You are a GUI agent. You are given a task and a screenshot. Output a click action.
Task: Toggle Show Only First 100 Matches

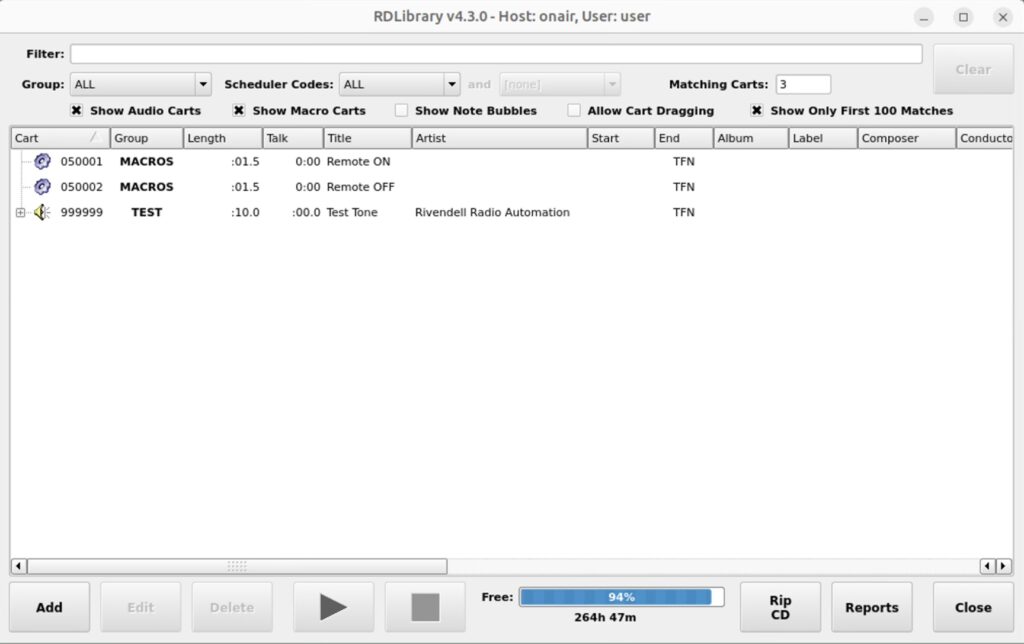click(756, 110)
